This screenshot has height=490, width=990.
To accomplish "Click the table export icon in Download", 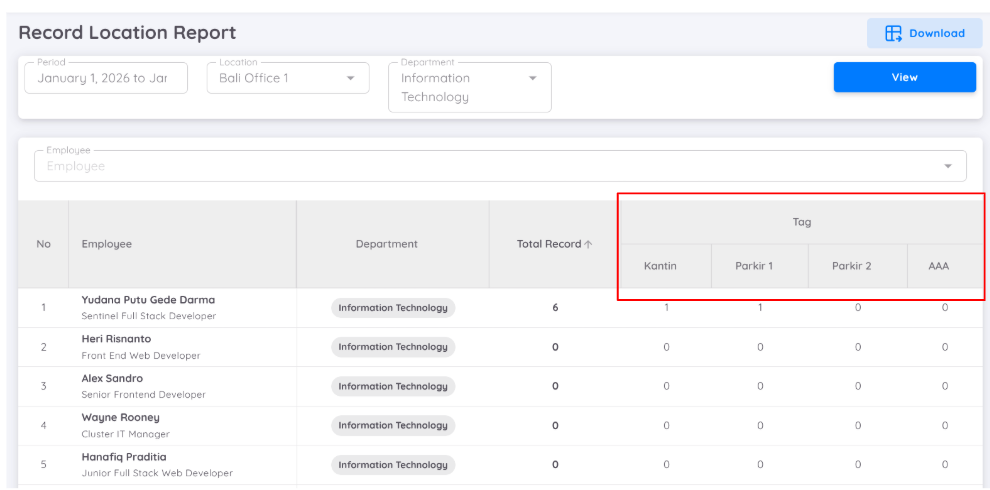I will [893, 33].
